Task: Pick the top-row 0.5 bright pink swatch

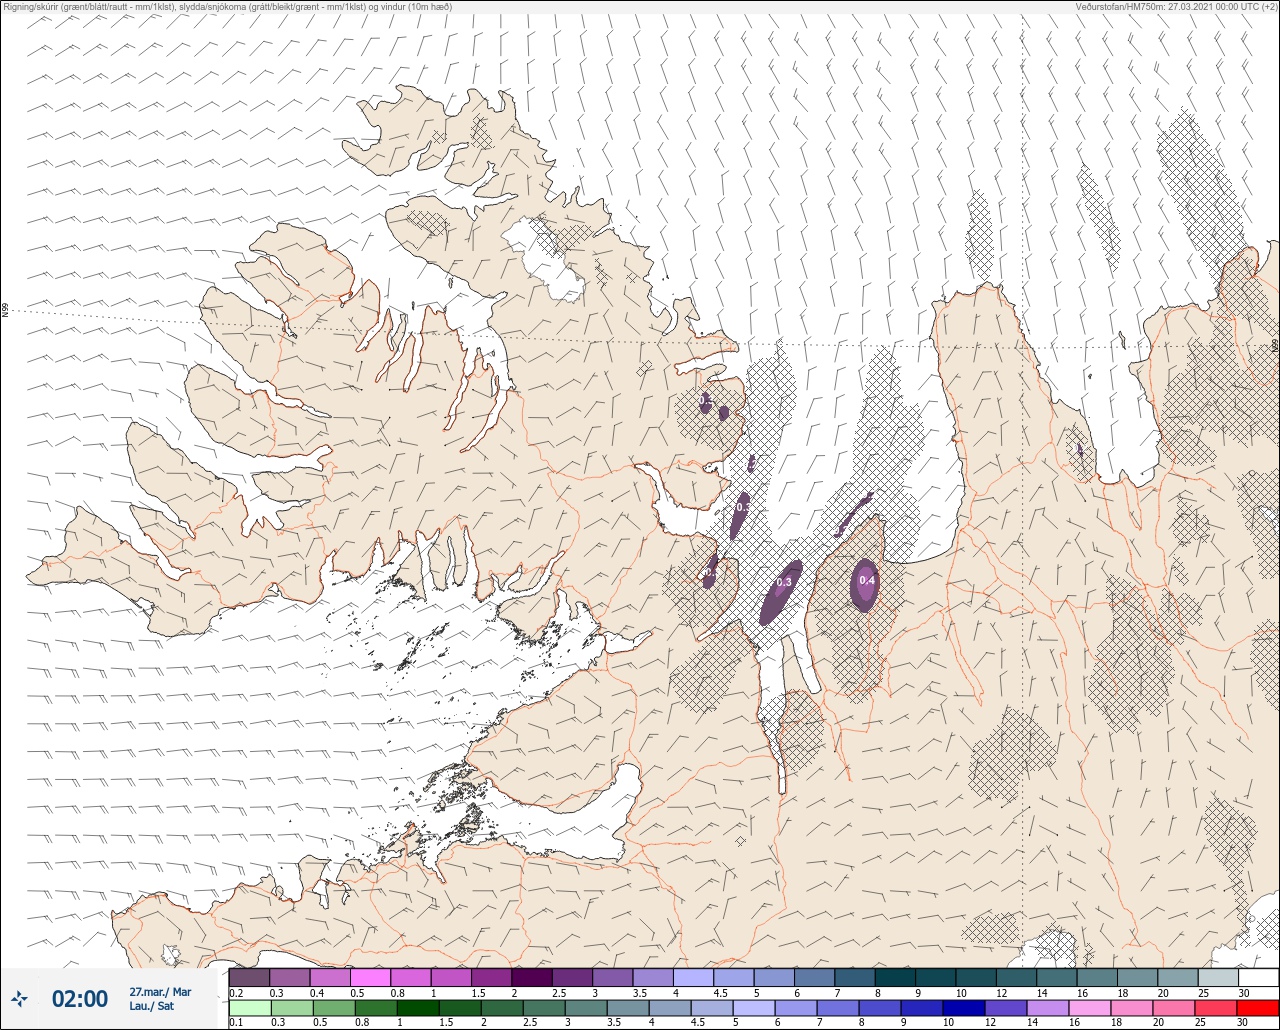Action: [370, 977]
